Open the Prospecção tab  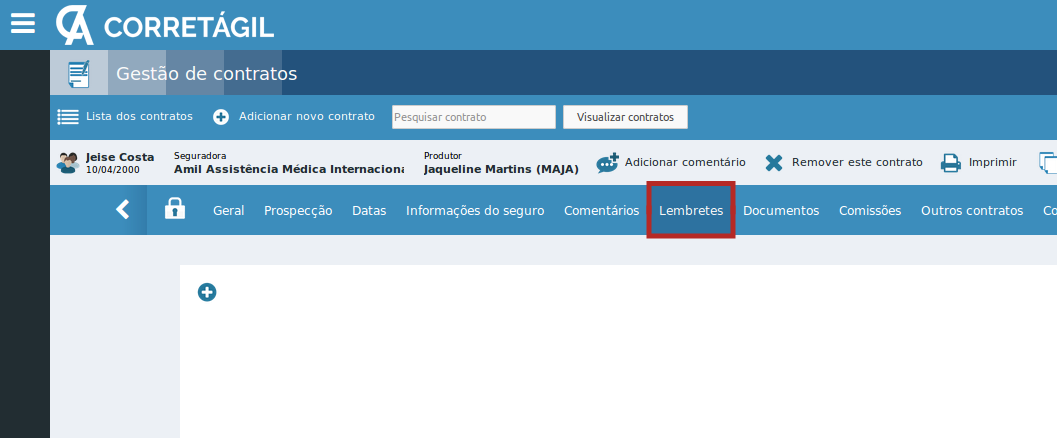tap(298, 211)
